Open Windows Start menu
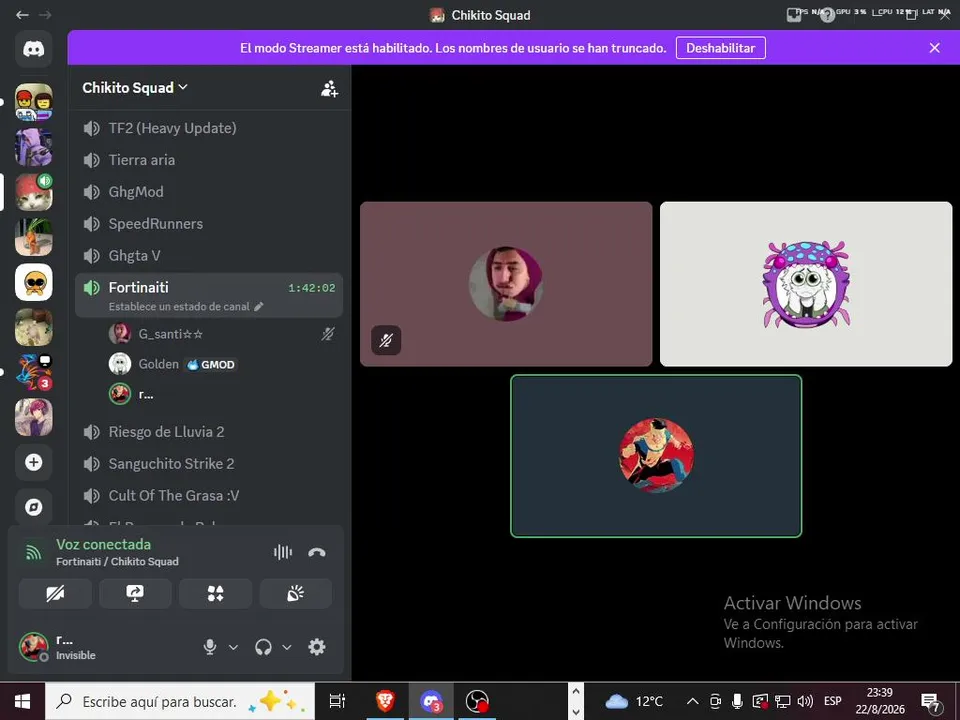 tap(23, 701)
